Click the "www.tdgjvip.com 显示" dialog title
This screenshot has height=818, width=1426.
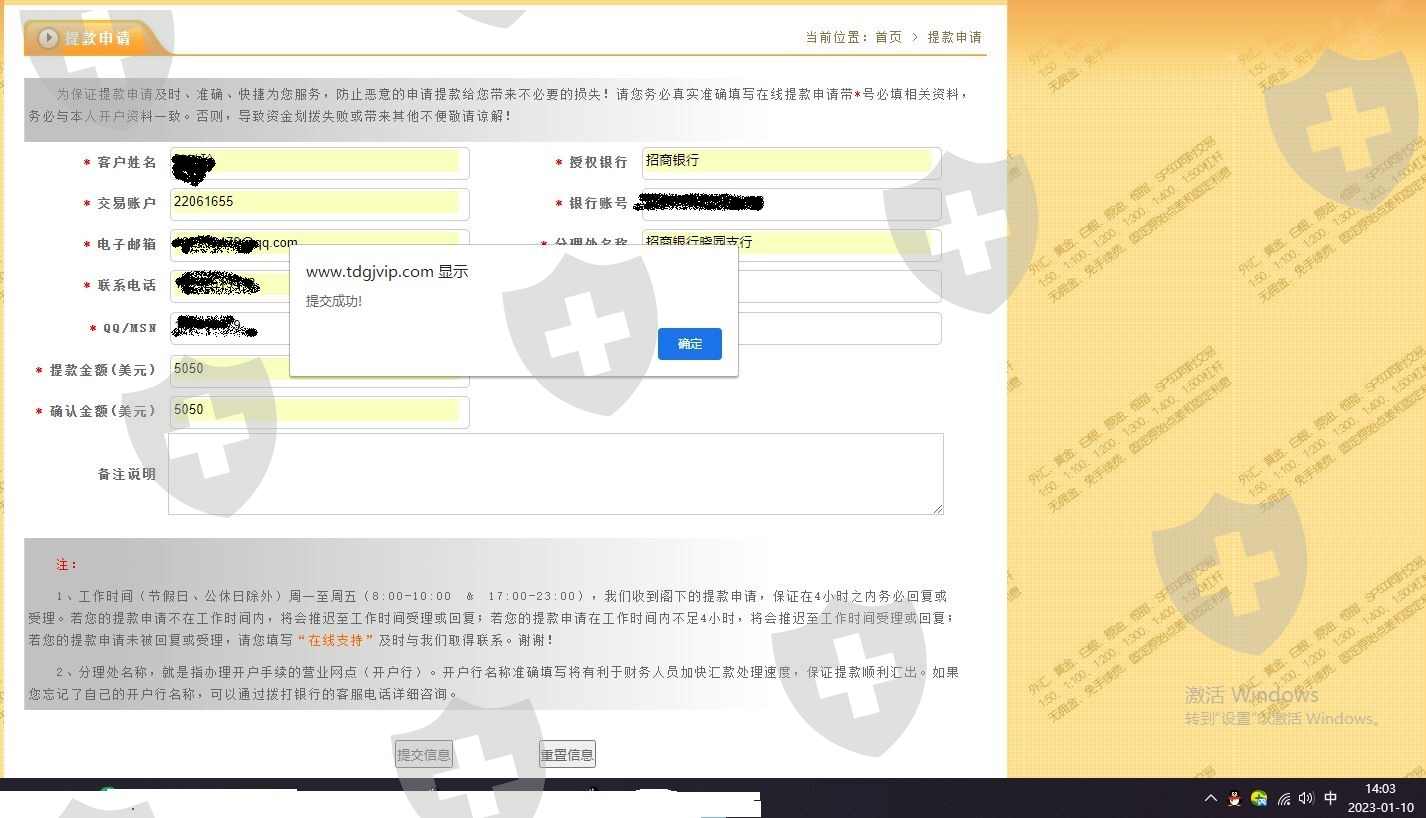tap(387, 272)
